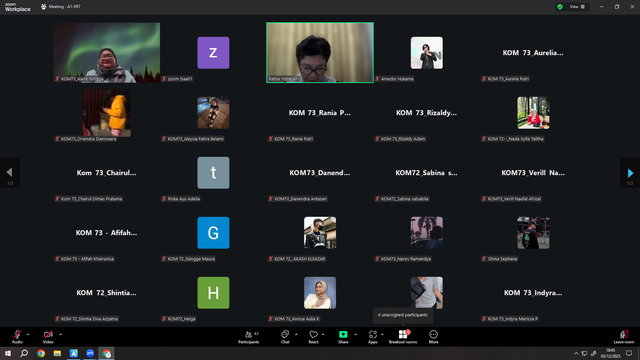Open Breakout rooms

403,337
